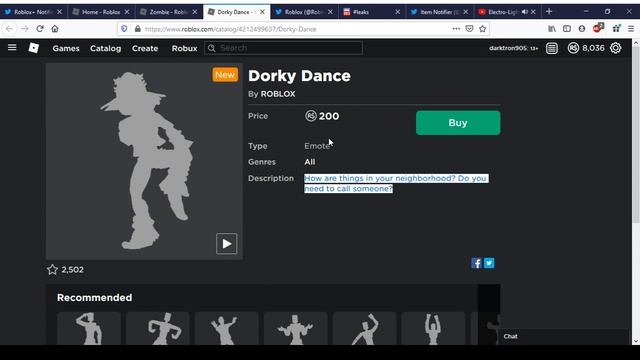This screenshot has width=640, height=360.
Task: Favorite the item with star icon
Action: tap(52, 269)
